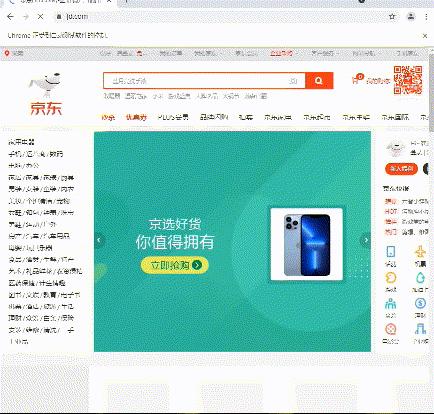
Task: Click the jd.com address bar
Action: 220,16
